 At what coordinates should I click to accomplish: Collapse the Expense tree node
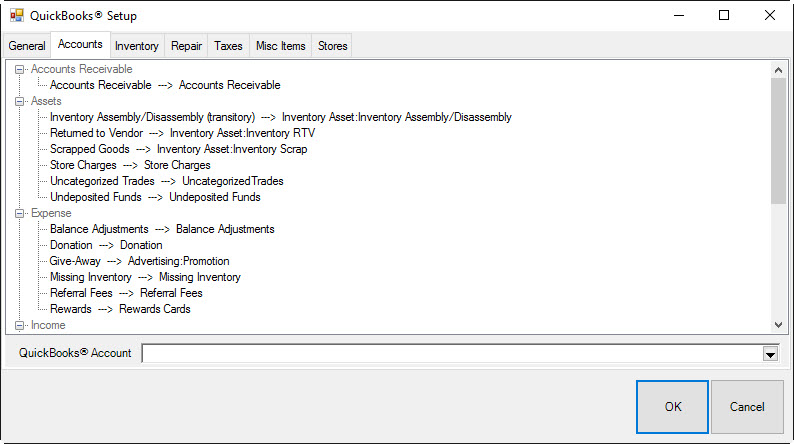(20, 213)
